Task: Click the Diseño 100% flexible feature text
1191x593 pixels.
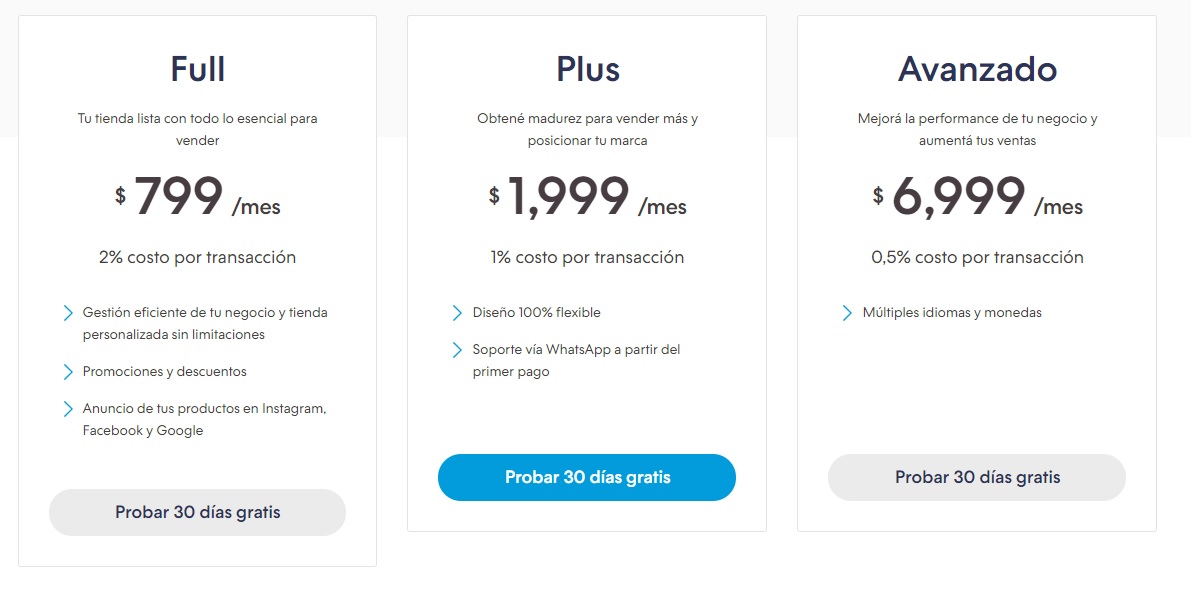Action: point(536,313)
